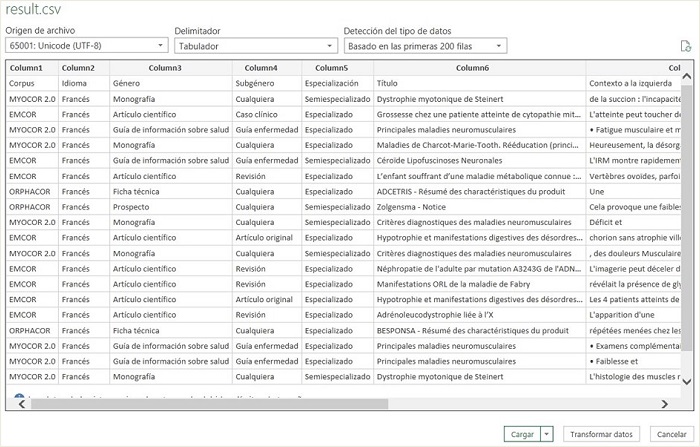Click the Transformar datos button

(x=600, y=434)
